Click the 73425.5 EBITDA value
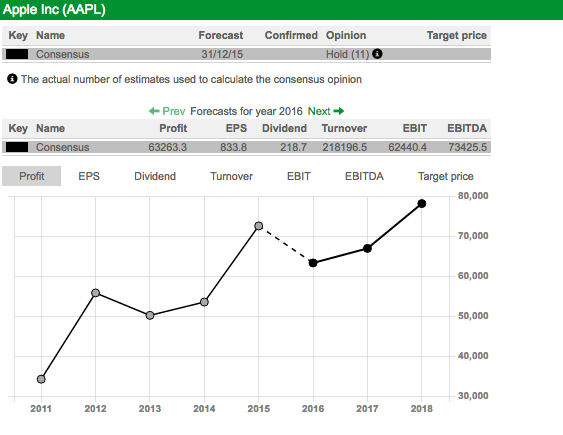This screenshot has height=435, width=563. [468, 147]
